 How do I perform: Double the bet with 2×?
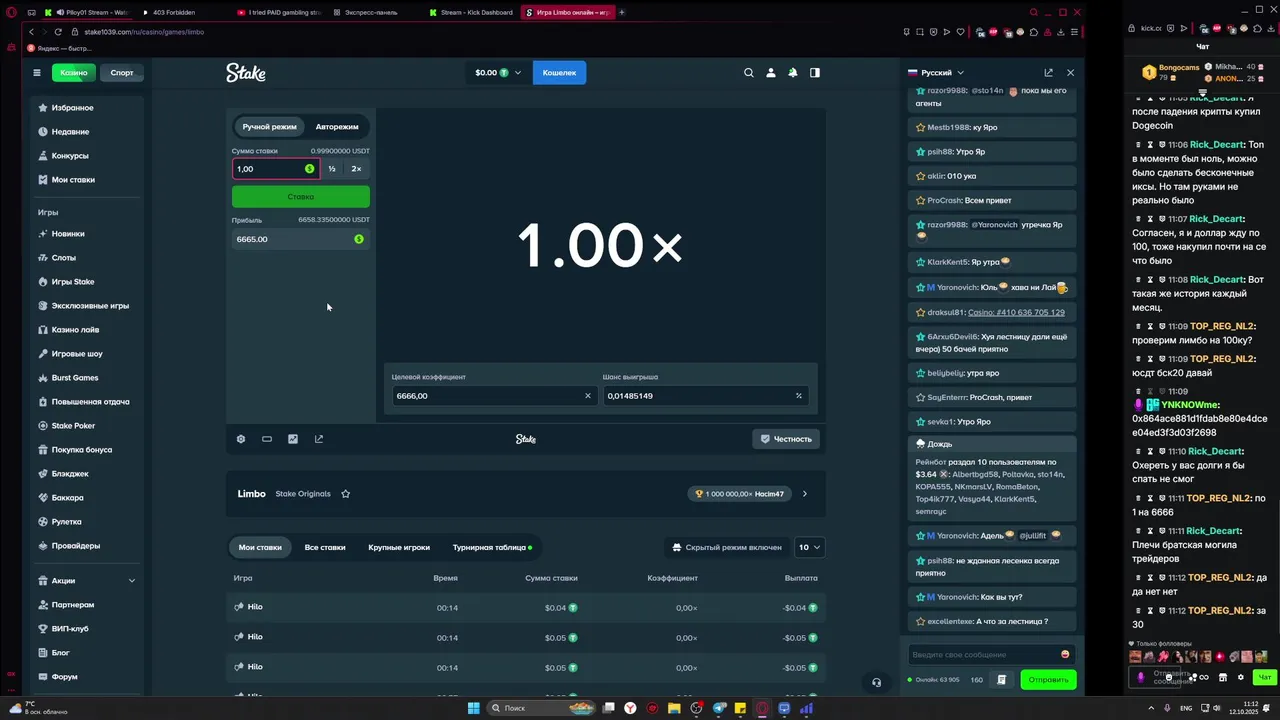[x=356, y=169]
